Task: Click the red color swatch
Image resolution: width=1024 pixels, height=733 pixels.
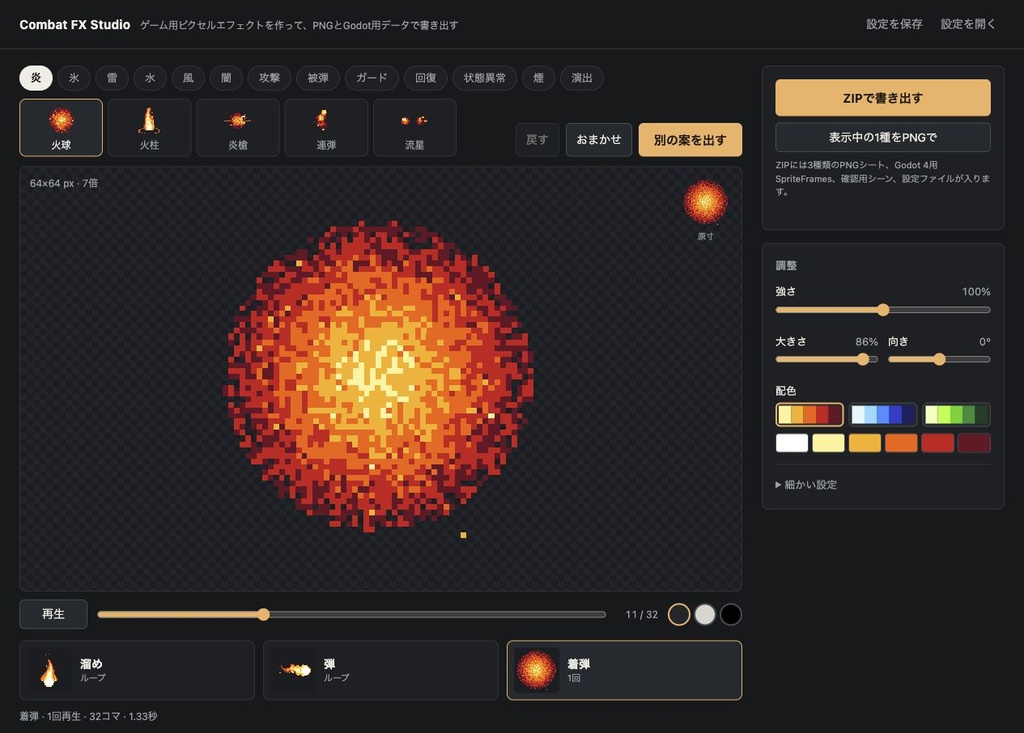Action: 938,442
